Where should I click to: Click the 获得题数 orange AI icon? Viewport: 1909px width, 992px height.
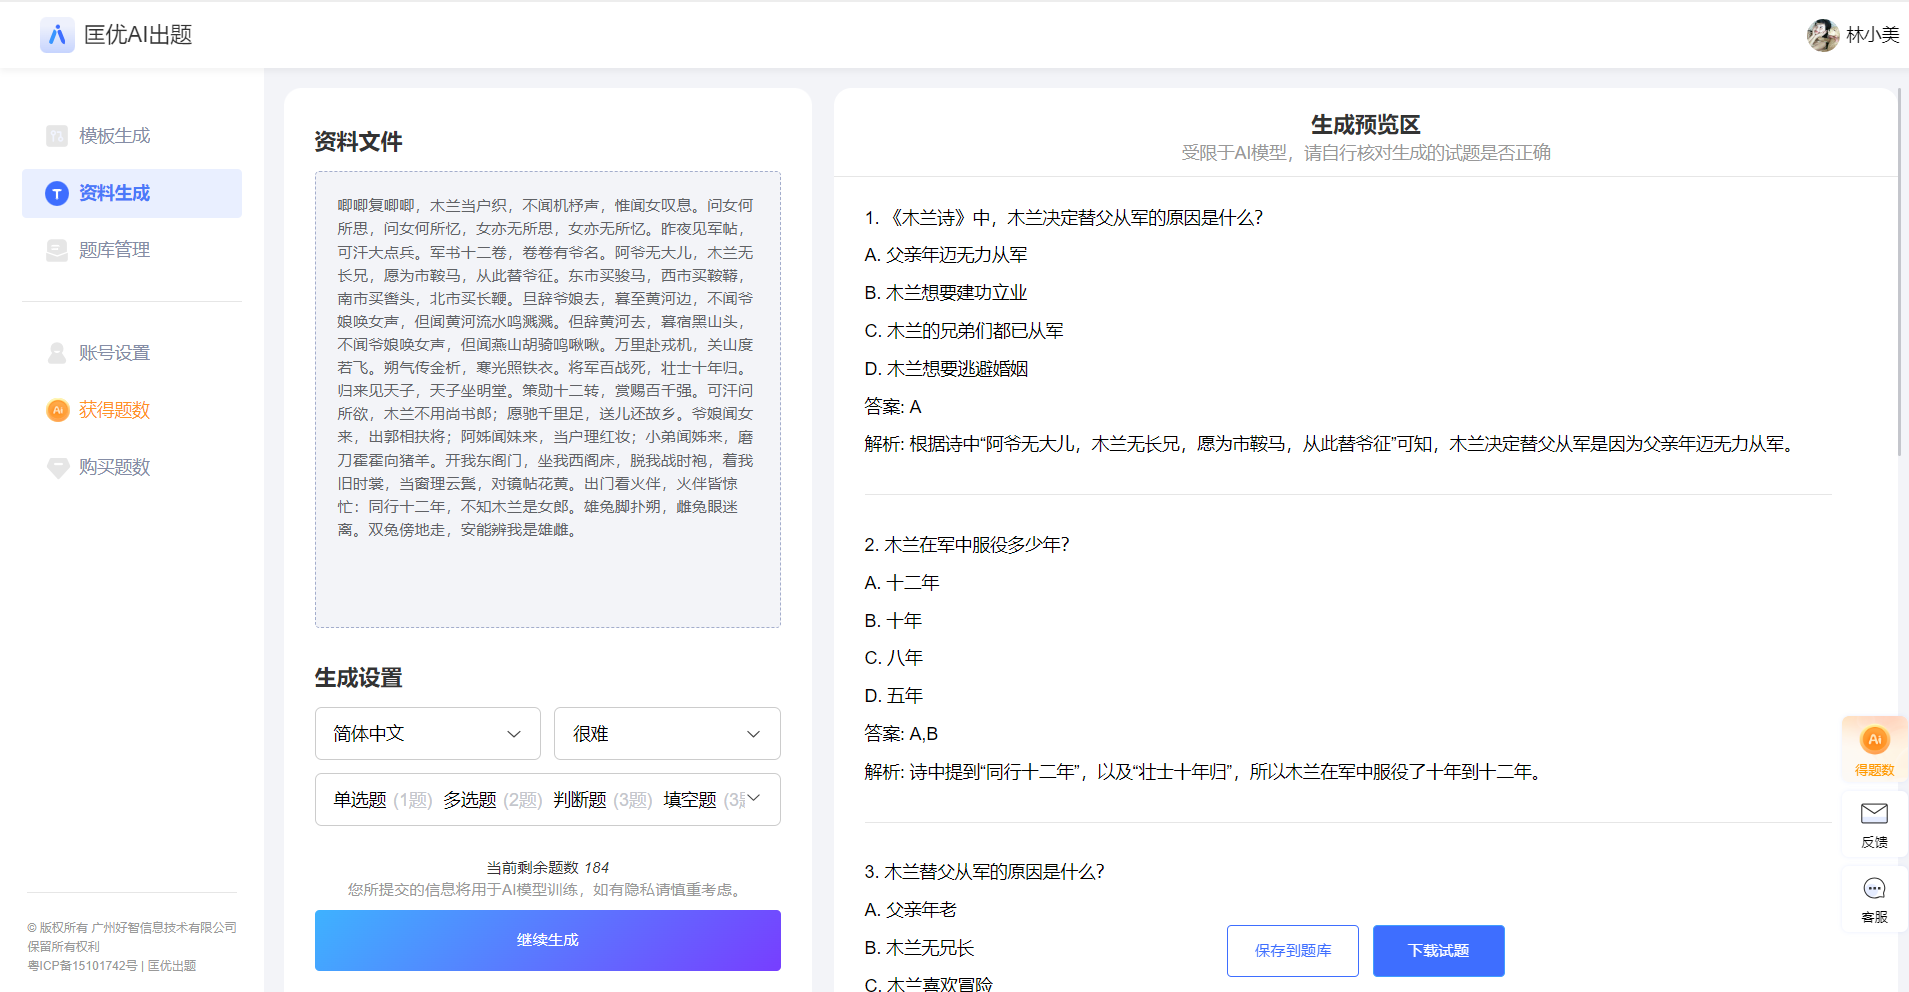tap(57, 410)
